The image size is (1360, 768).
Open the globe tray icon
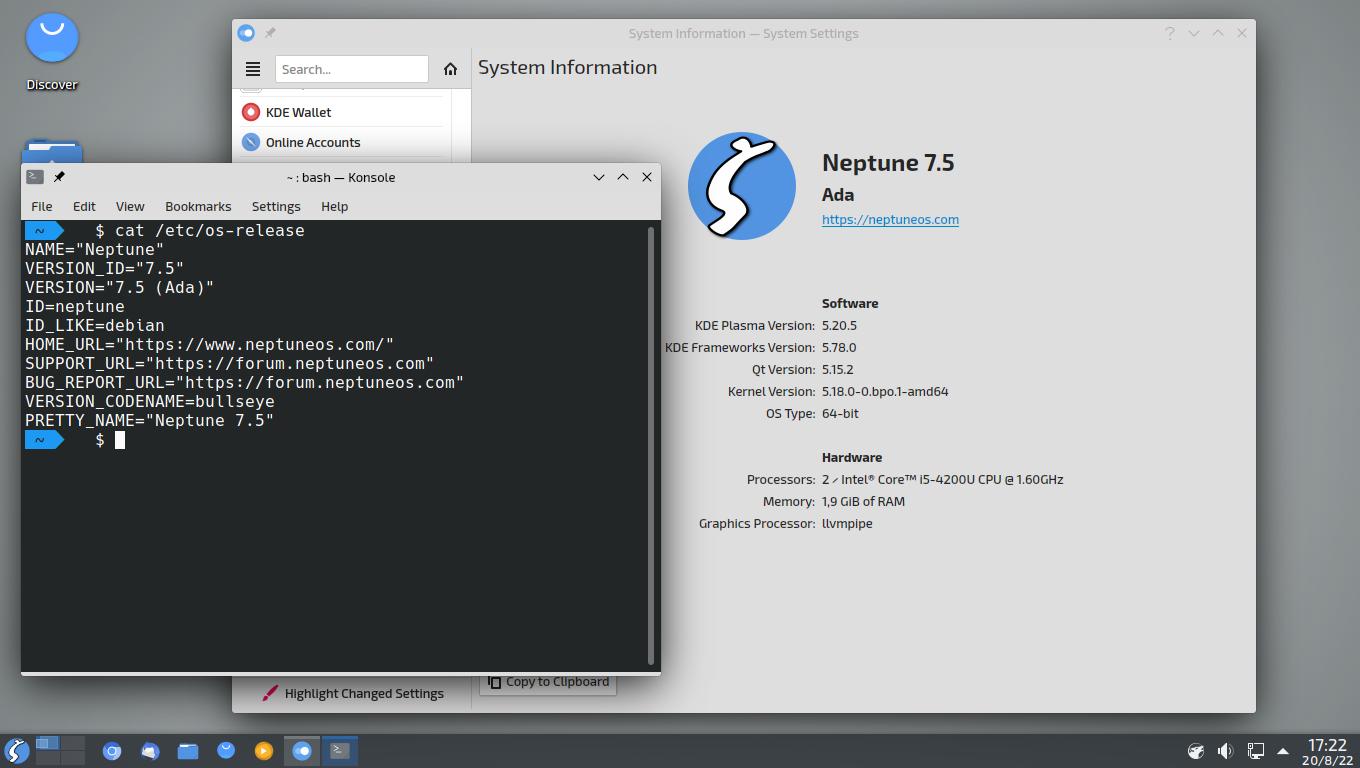pos(1196,751)
